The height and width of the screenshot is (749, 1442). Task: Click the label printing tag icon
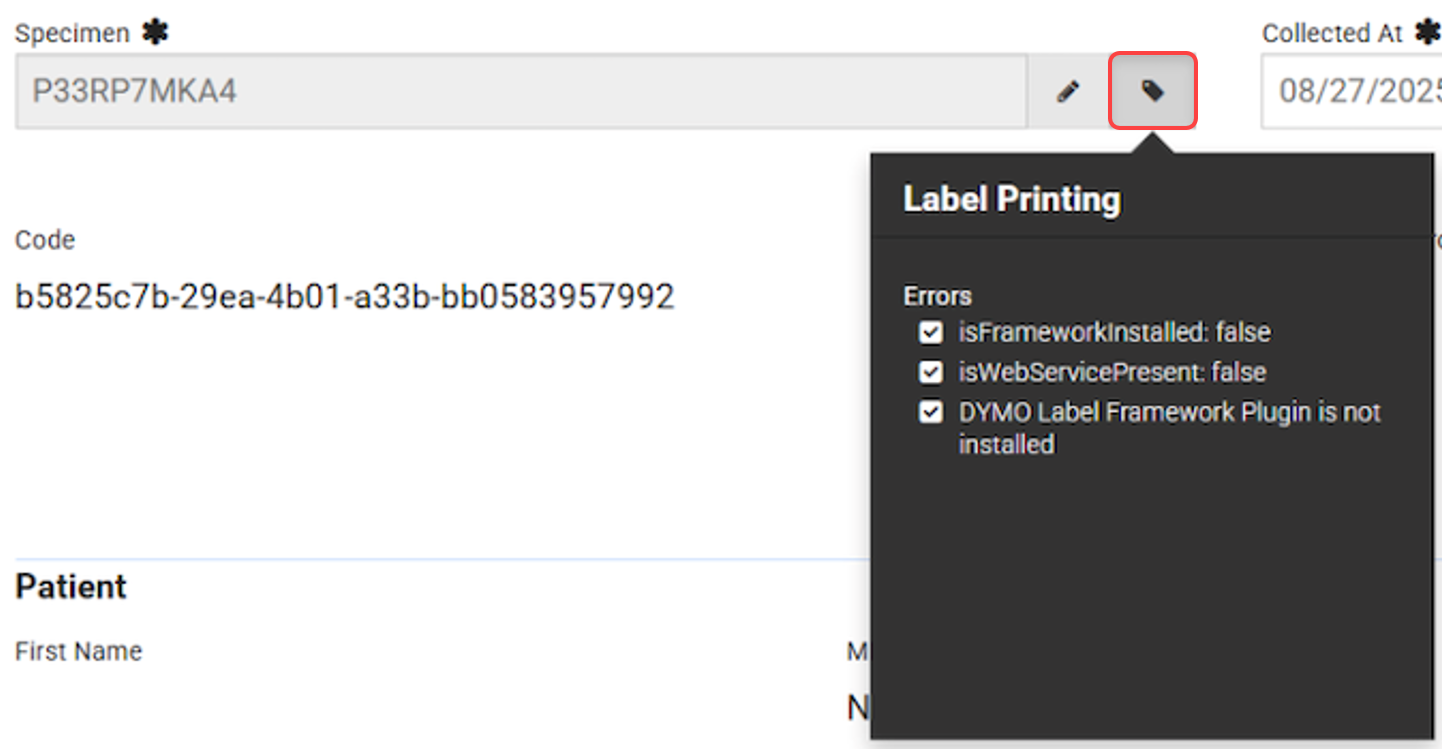[1153, 92]
